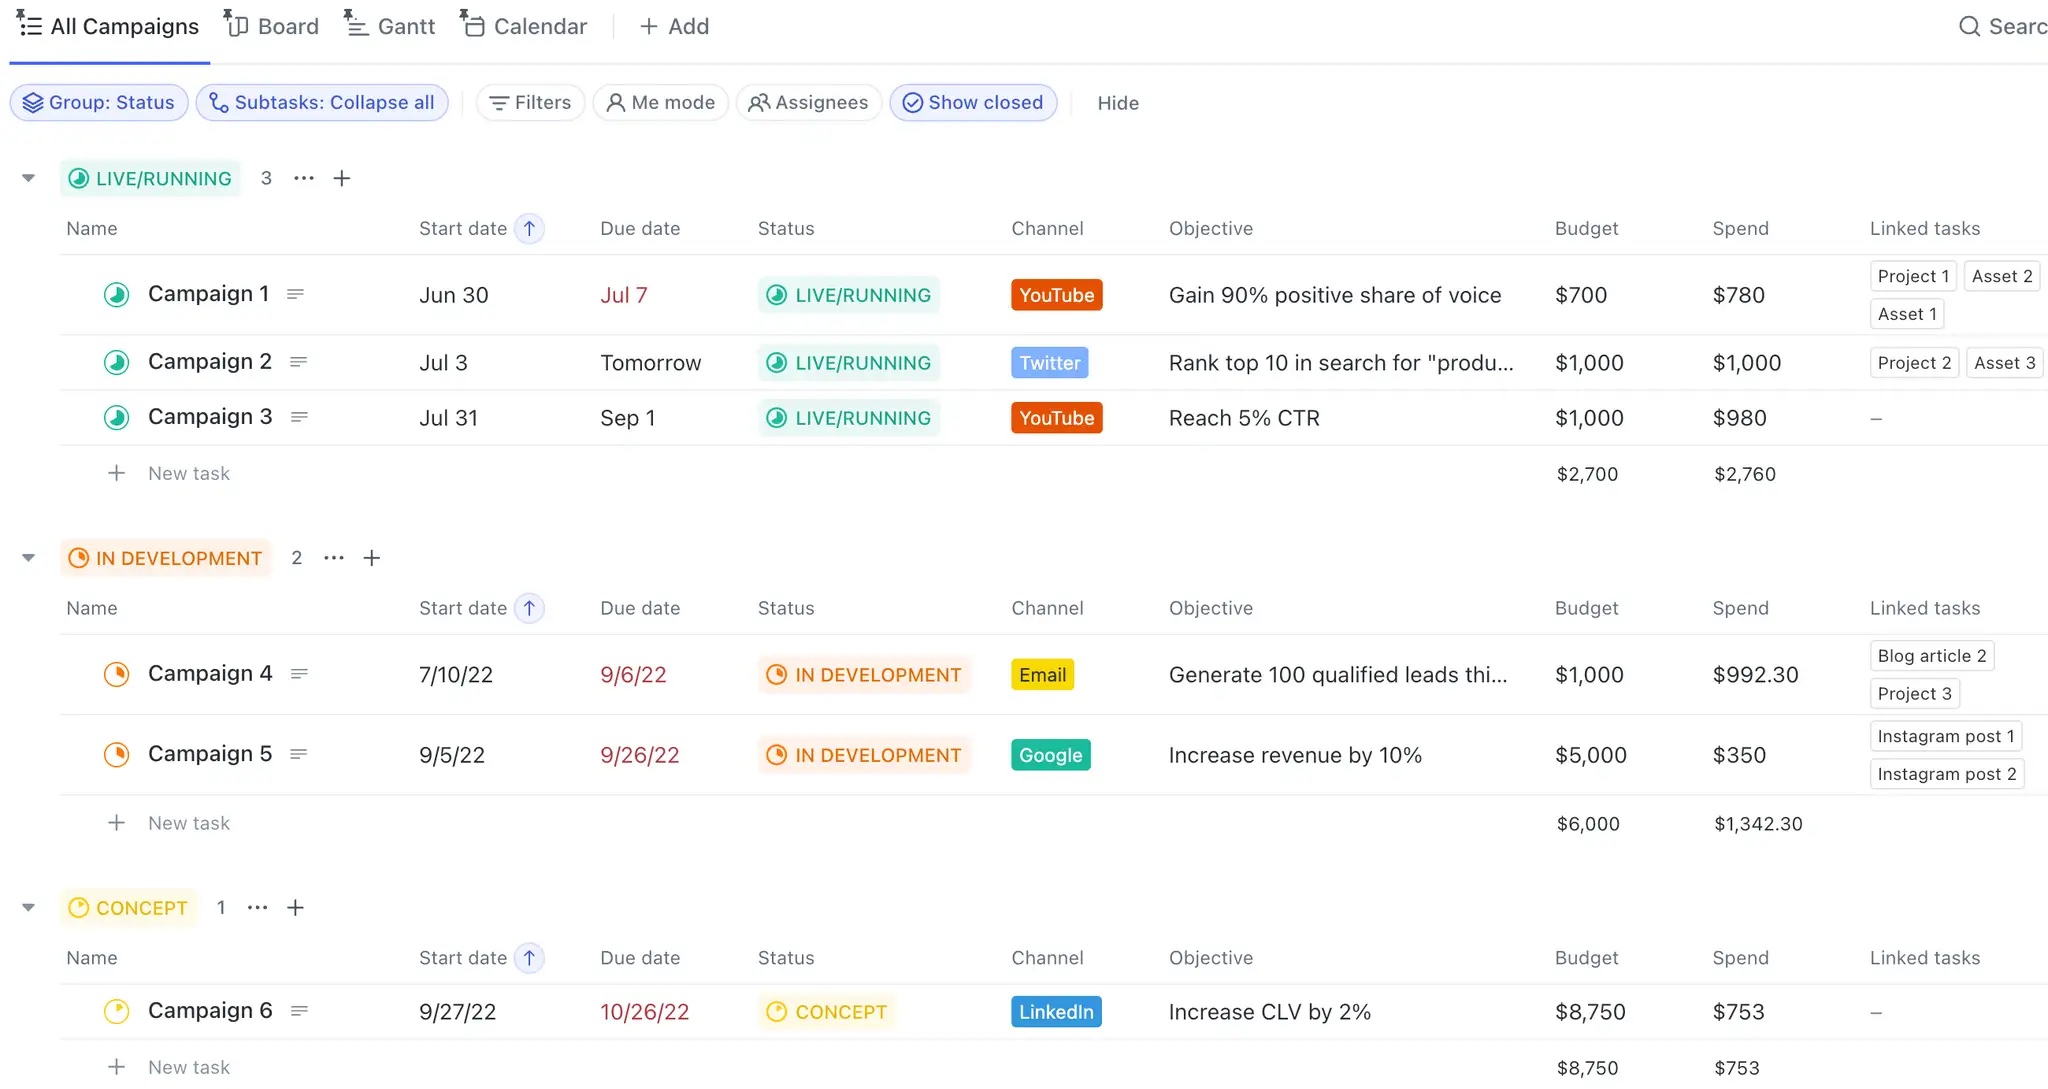
Task: Click Campaign 6 status circle icon
Action: 117,1011
